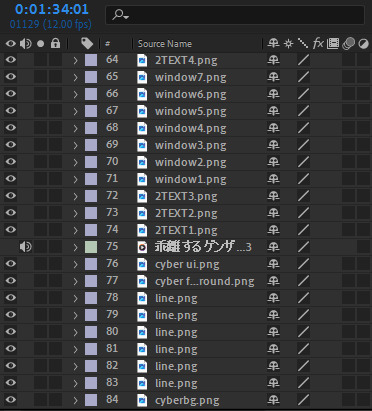Toggle Quality switch for cyber ui.png
The image size is (372, 411).
303,264
